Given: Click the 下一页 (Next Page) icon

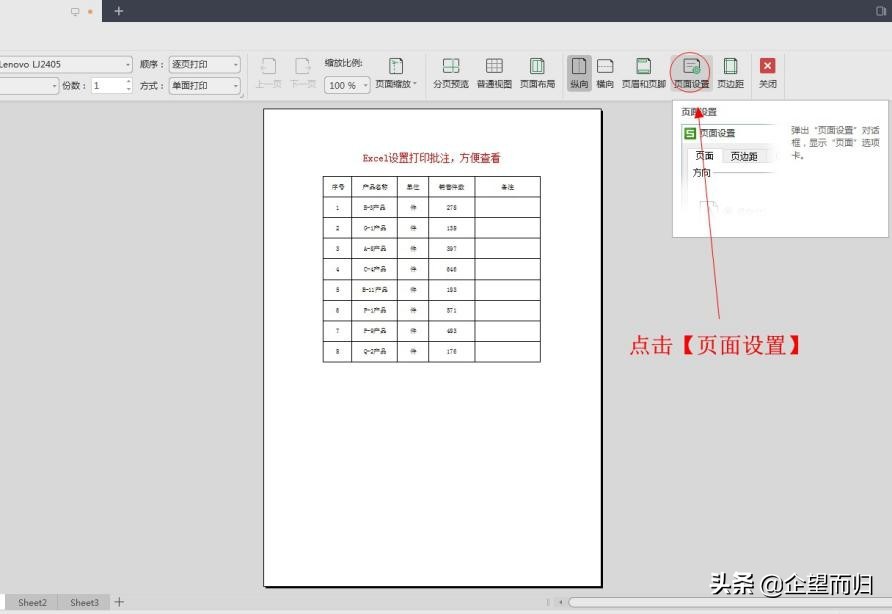Looking at the screenshot, I should [302, 72].
